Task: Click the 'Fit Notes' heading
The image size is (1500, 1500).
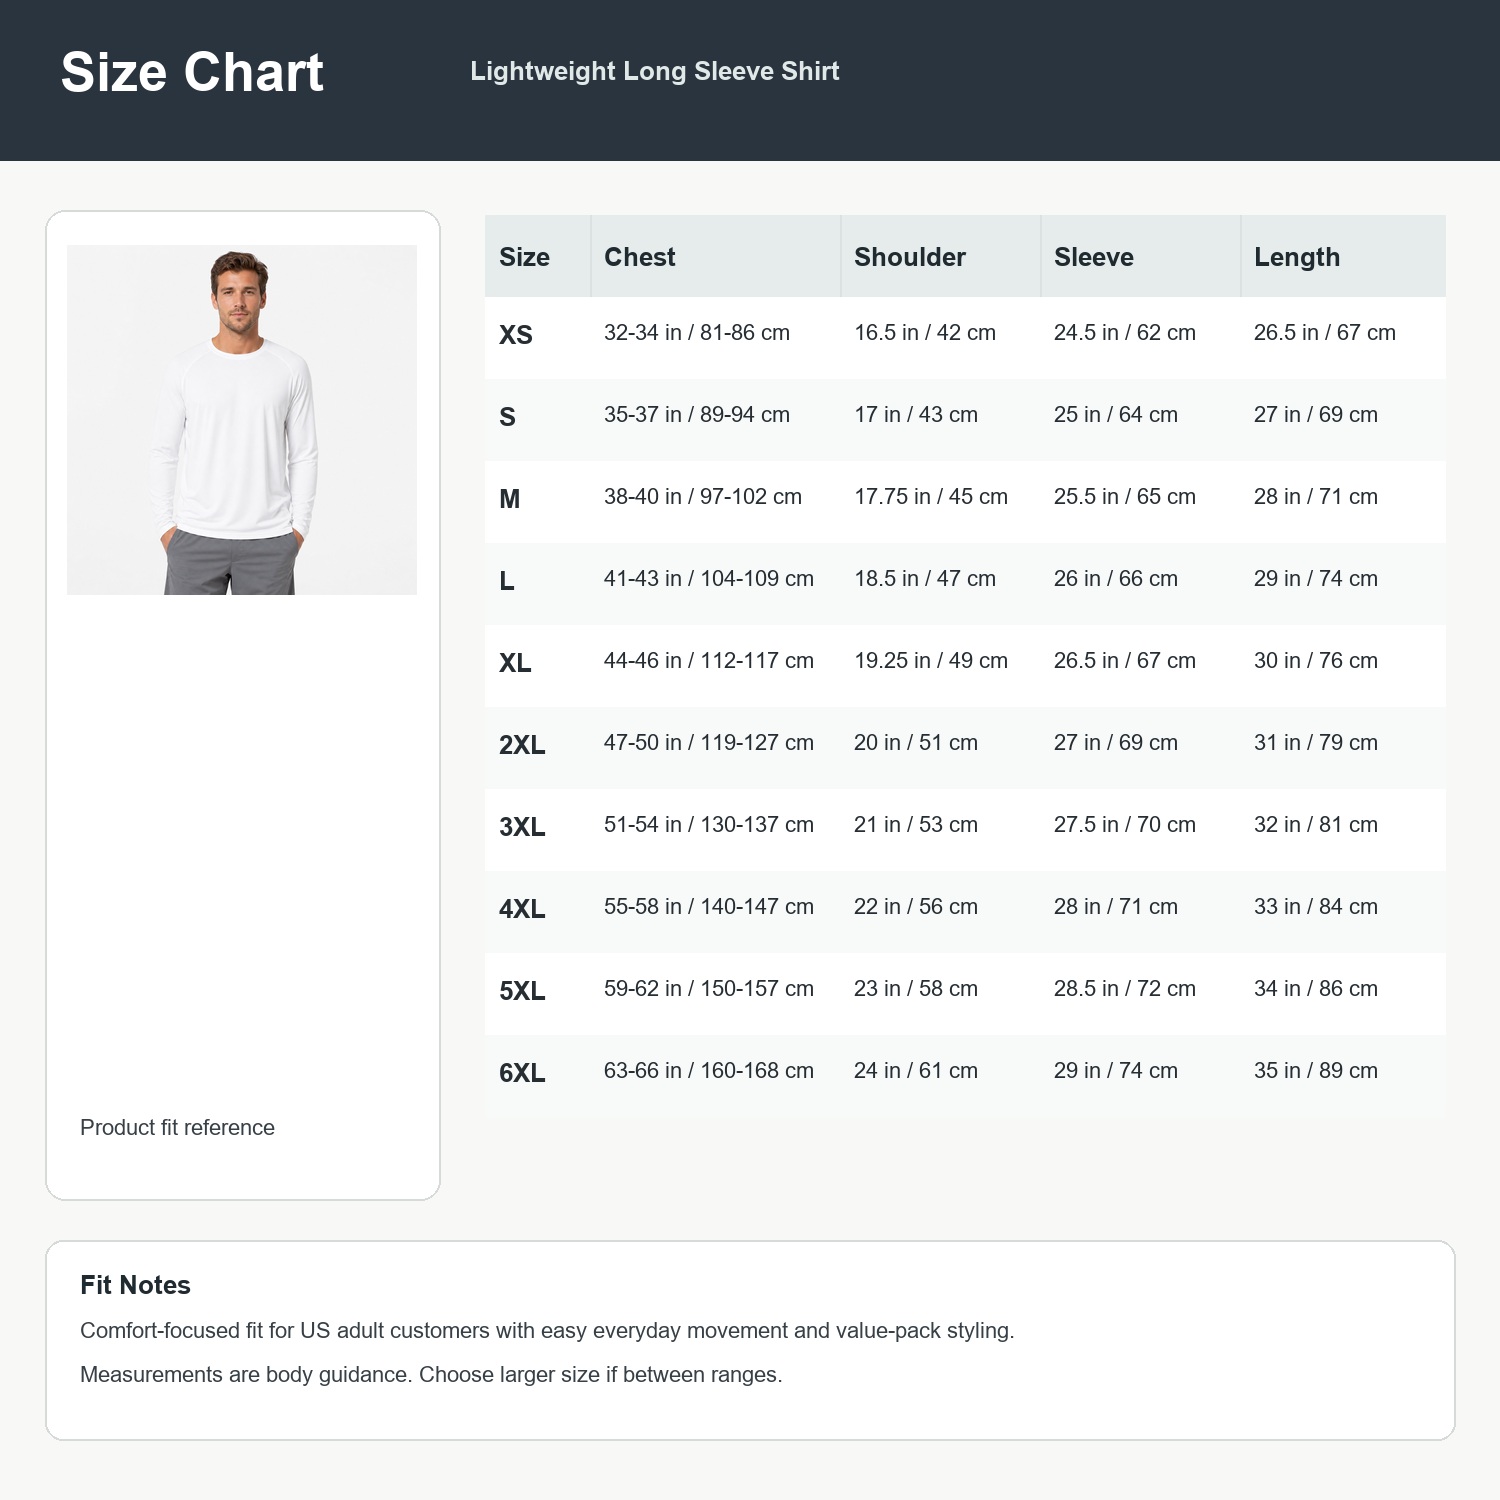Action: [135, 1285]
